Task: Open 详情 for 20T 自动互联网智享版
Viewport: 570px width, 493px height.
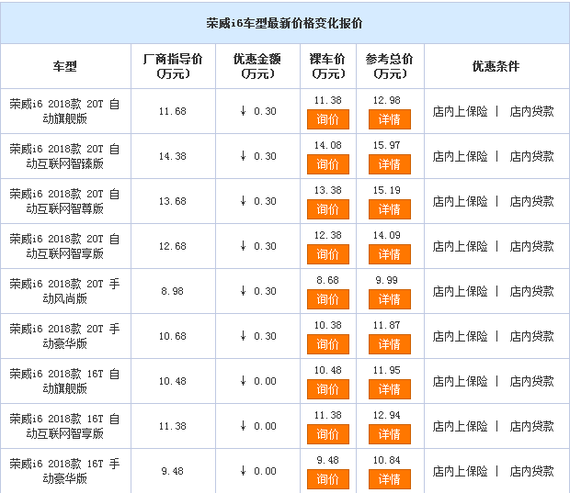Action: coord(390,254)
